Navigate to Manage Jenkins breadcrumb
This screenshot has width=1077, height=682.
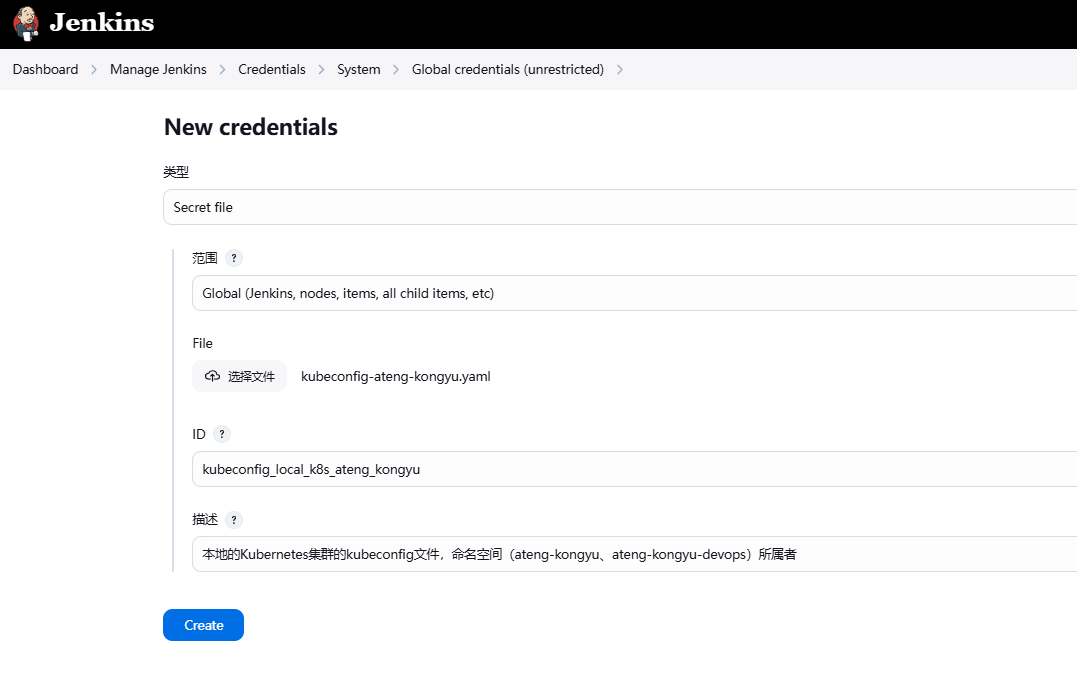[x=158, y=69]
